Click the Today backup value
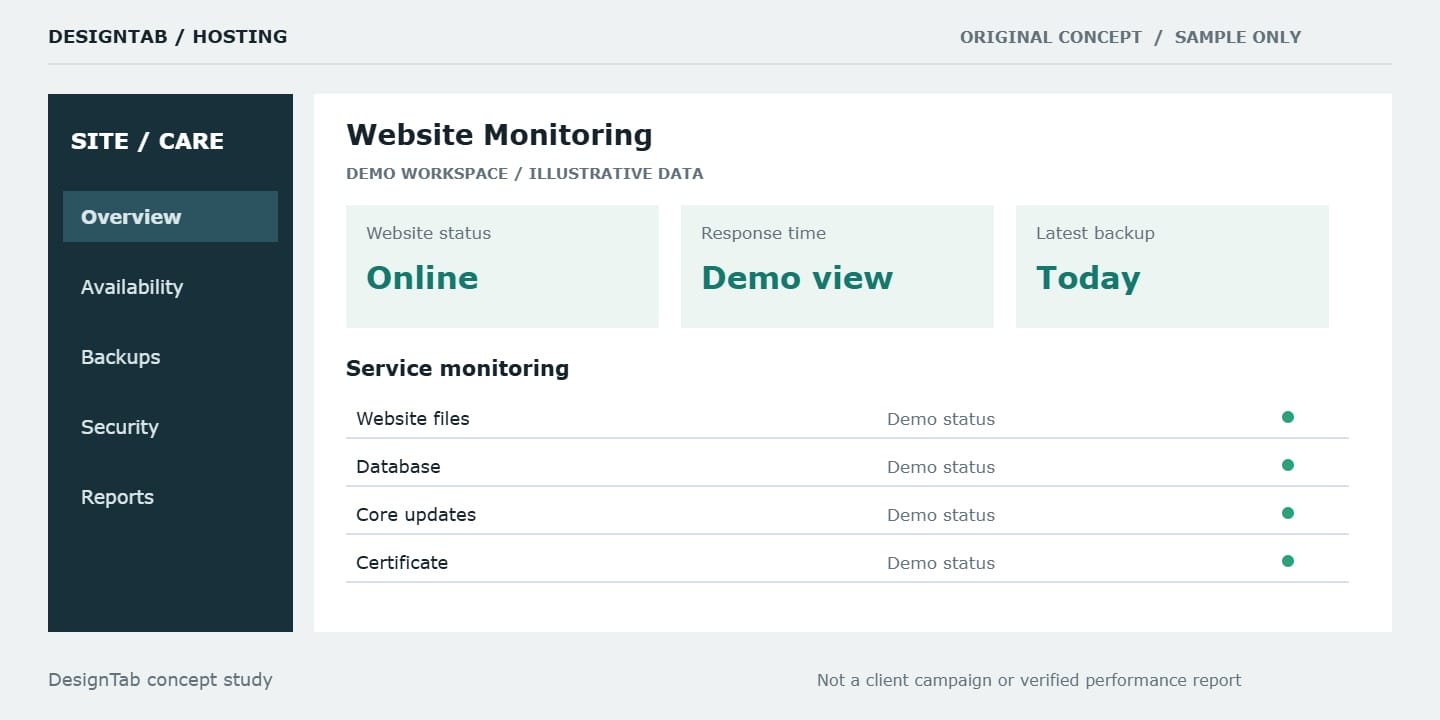The height and width of the screenshot is (720, 1440). pos(1088,278)
